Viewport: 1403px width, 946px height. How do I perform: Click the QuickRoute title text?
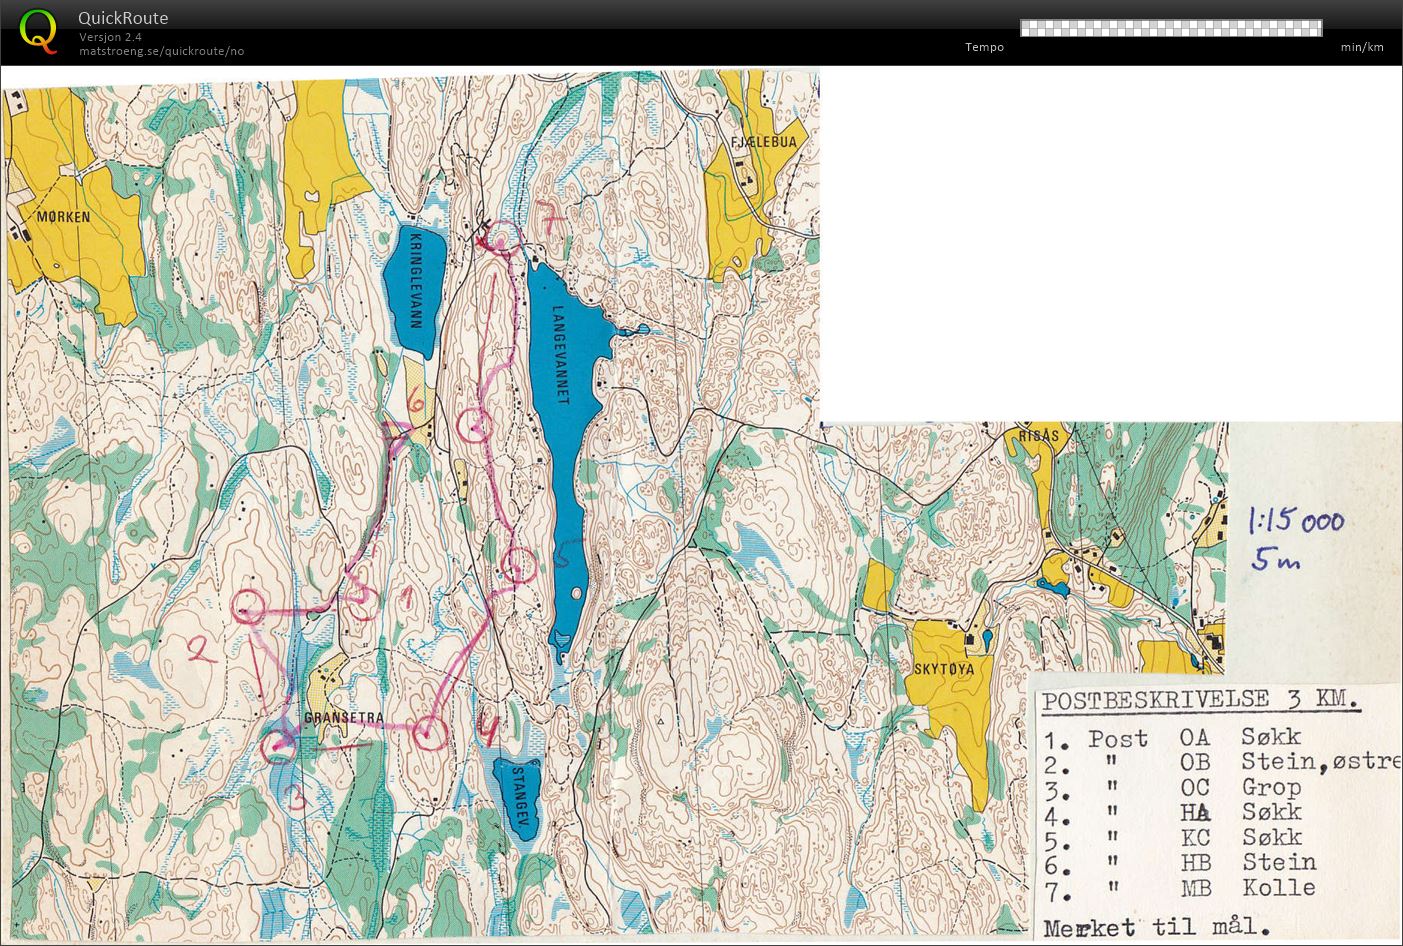[x=123, y=18]
